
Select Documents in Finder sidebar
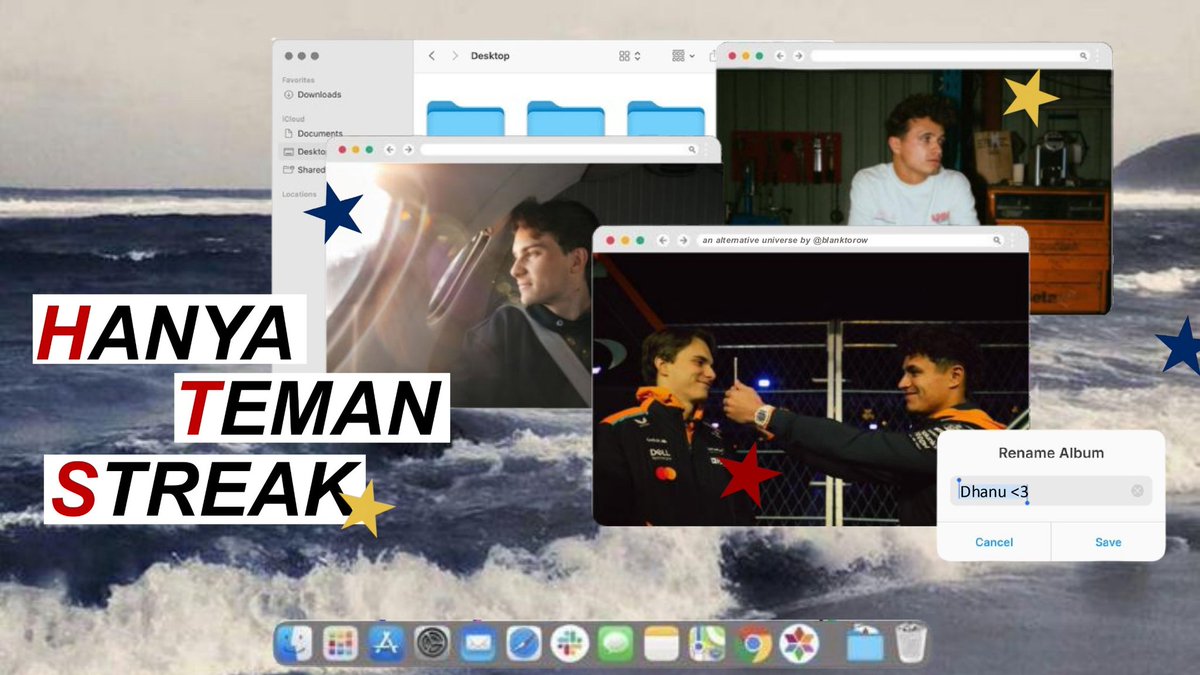[313, 133]
